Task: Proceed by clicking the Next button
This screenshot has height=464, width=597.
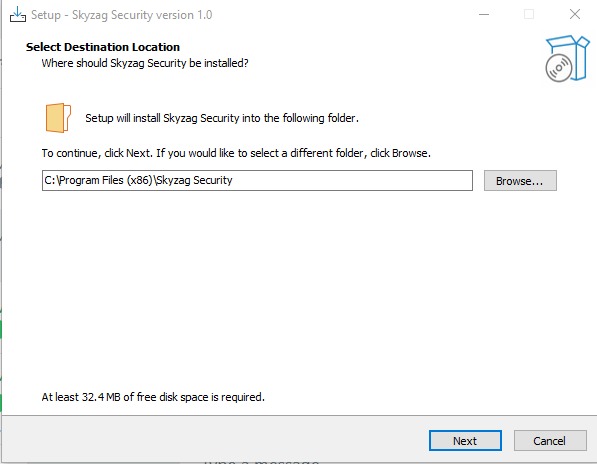Action: tap(465, 440)
